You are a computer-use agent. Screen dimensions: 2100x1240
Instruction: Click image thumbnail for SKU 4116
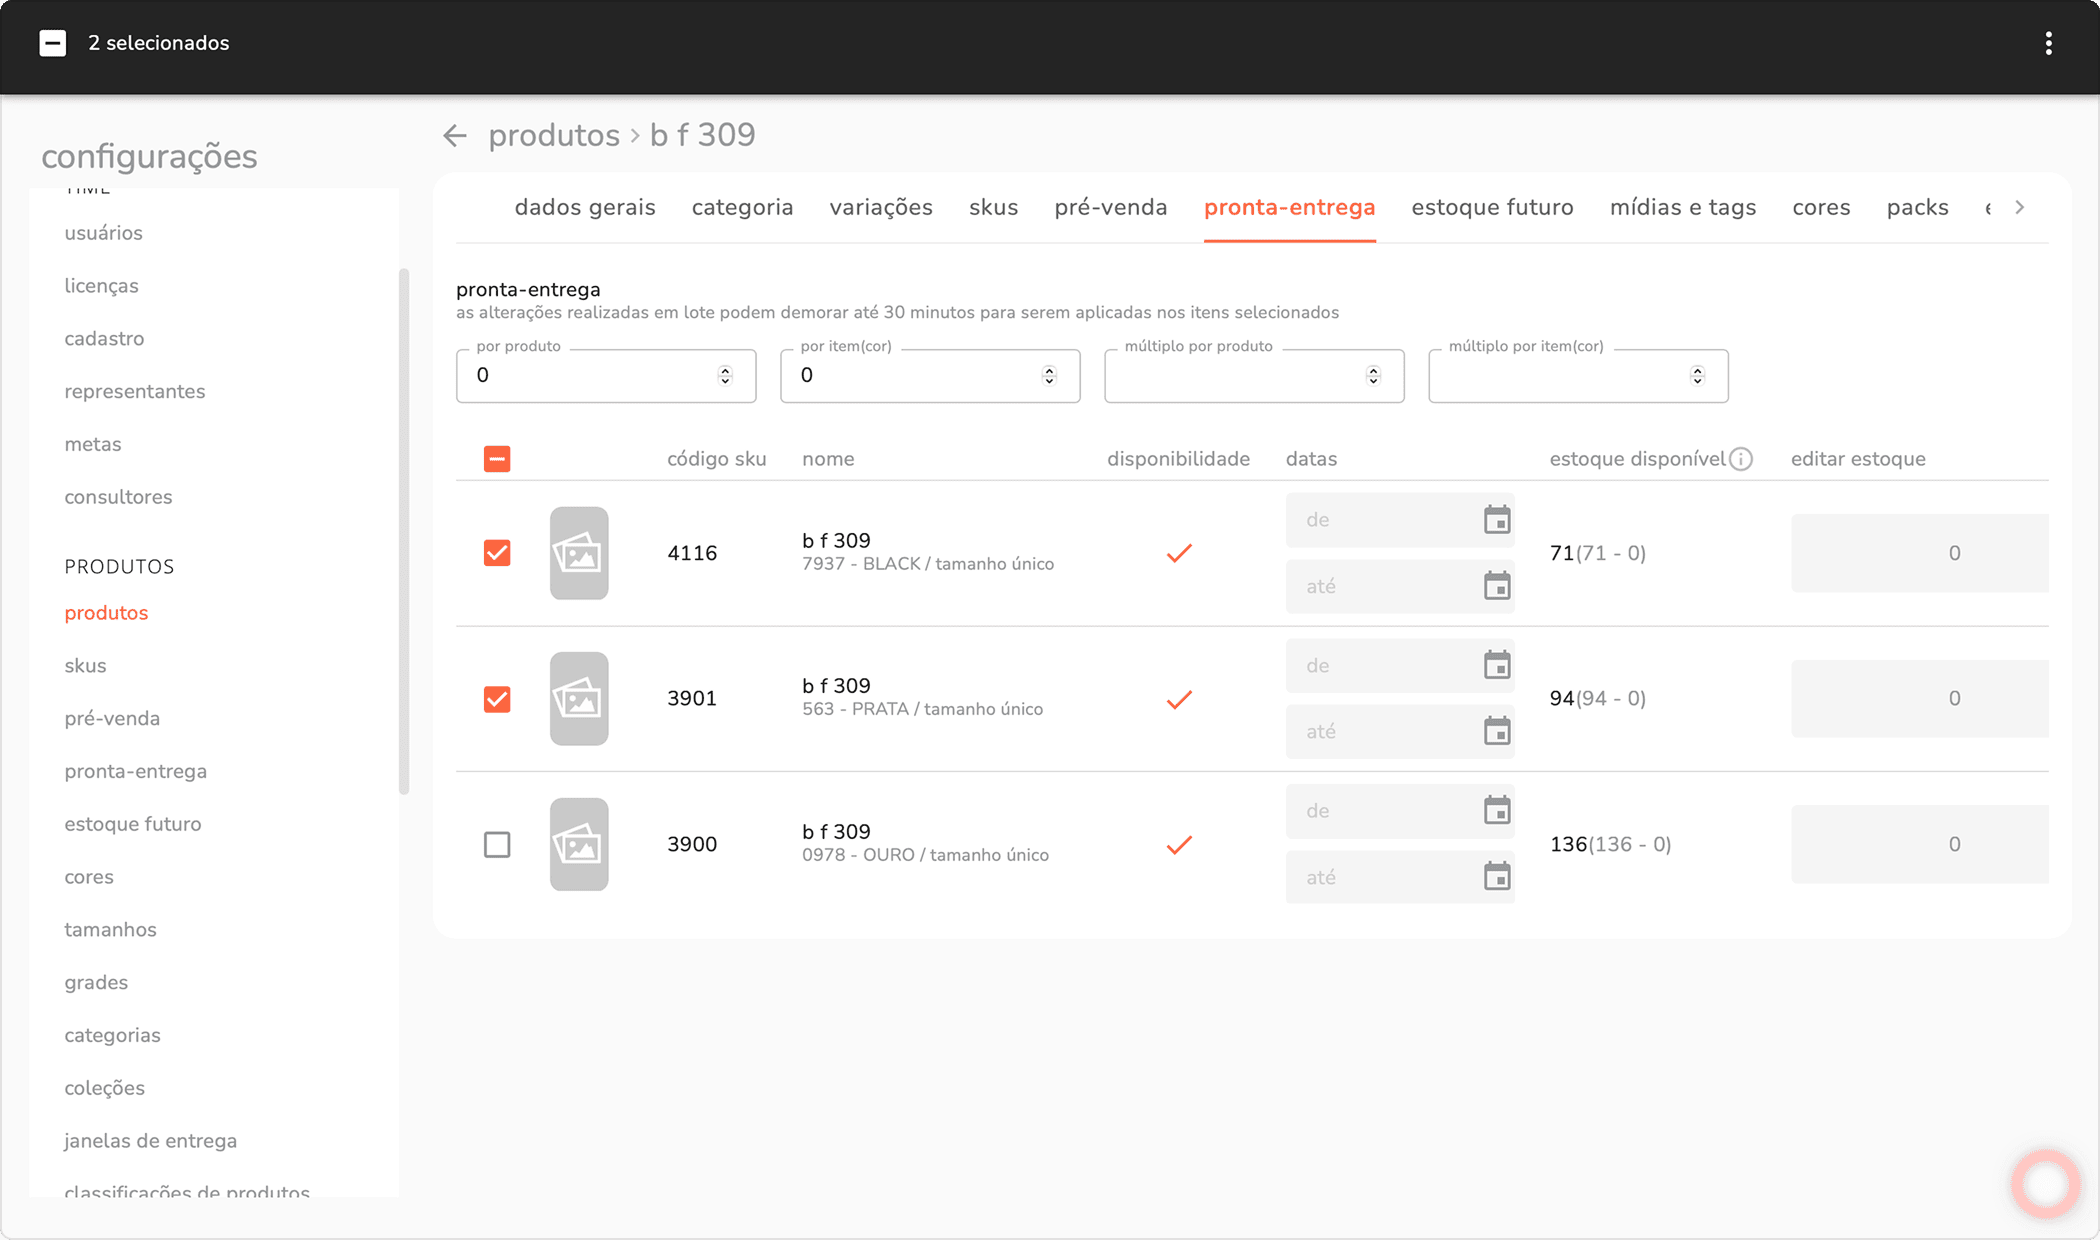[x=579, y=553]
